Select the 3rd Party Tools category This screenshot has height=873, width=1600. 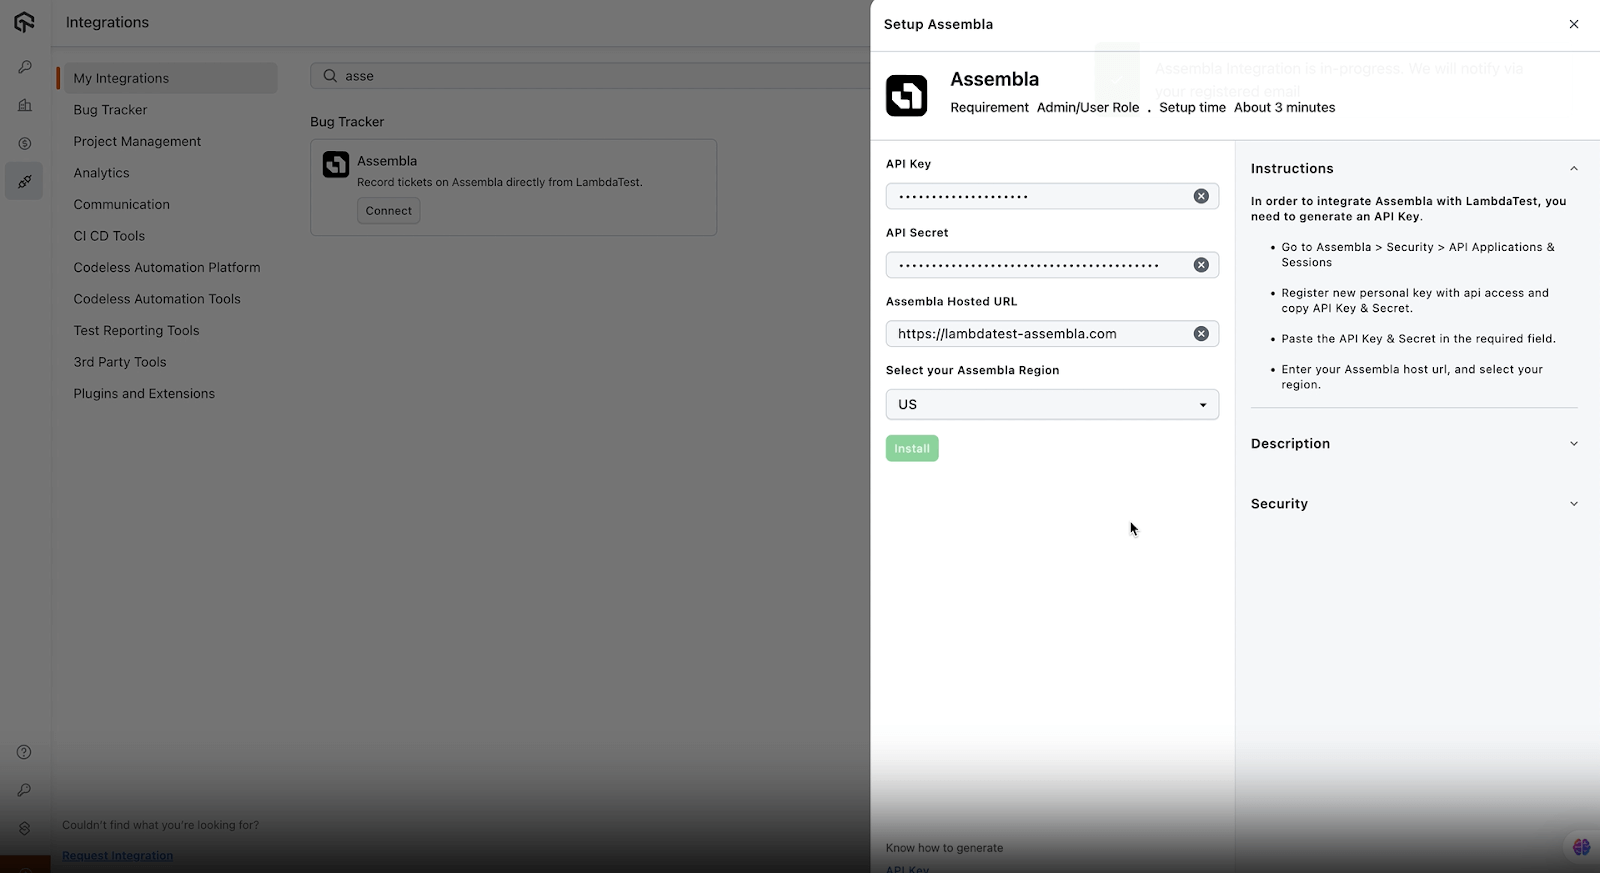coord(120,362)
